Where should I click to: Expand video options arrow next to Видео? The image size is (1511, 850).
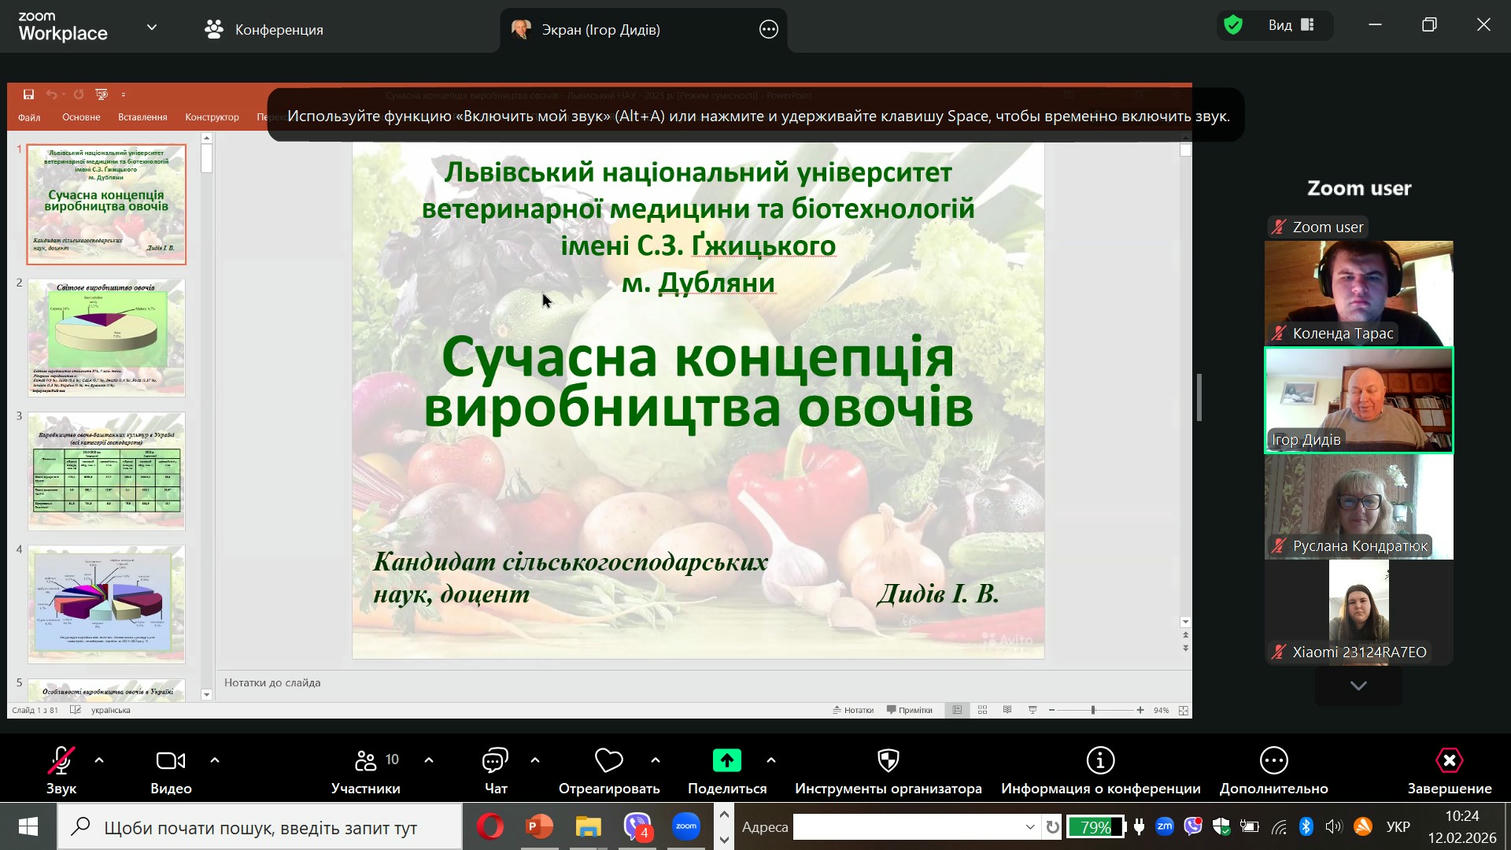pyautogui.click(x=215, y=761)
